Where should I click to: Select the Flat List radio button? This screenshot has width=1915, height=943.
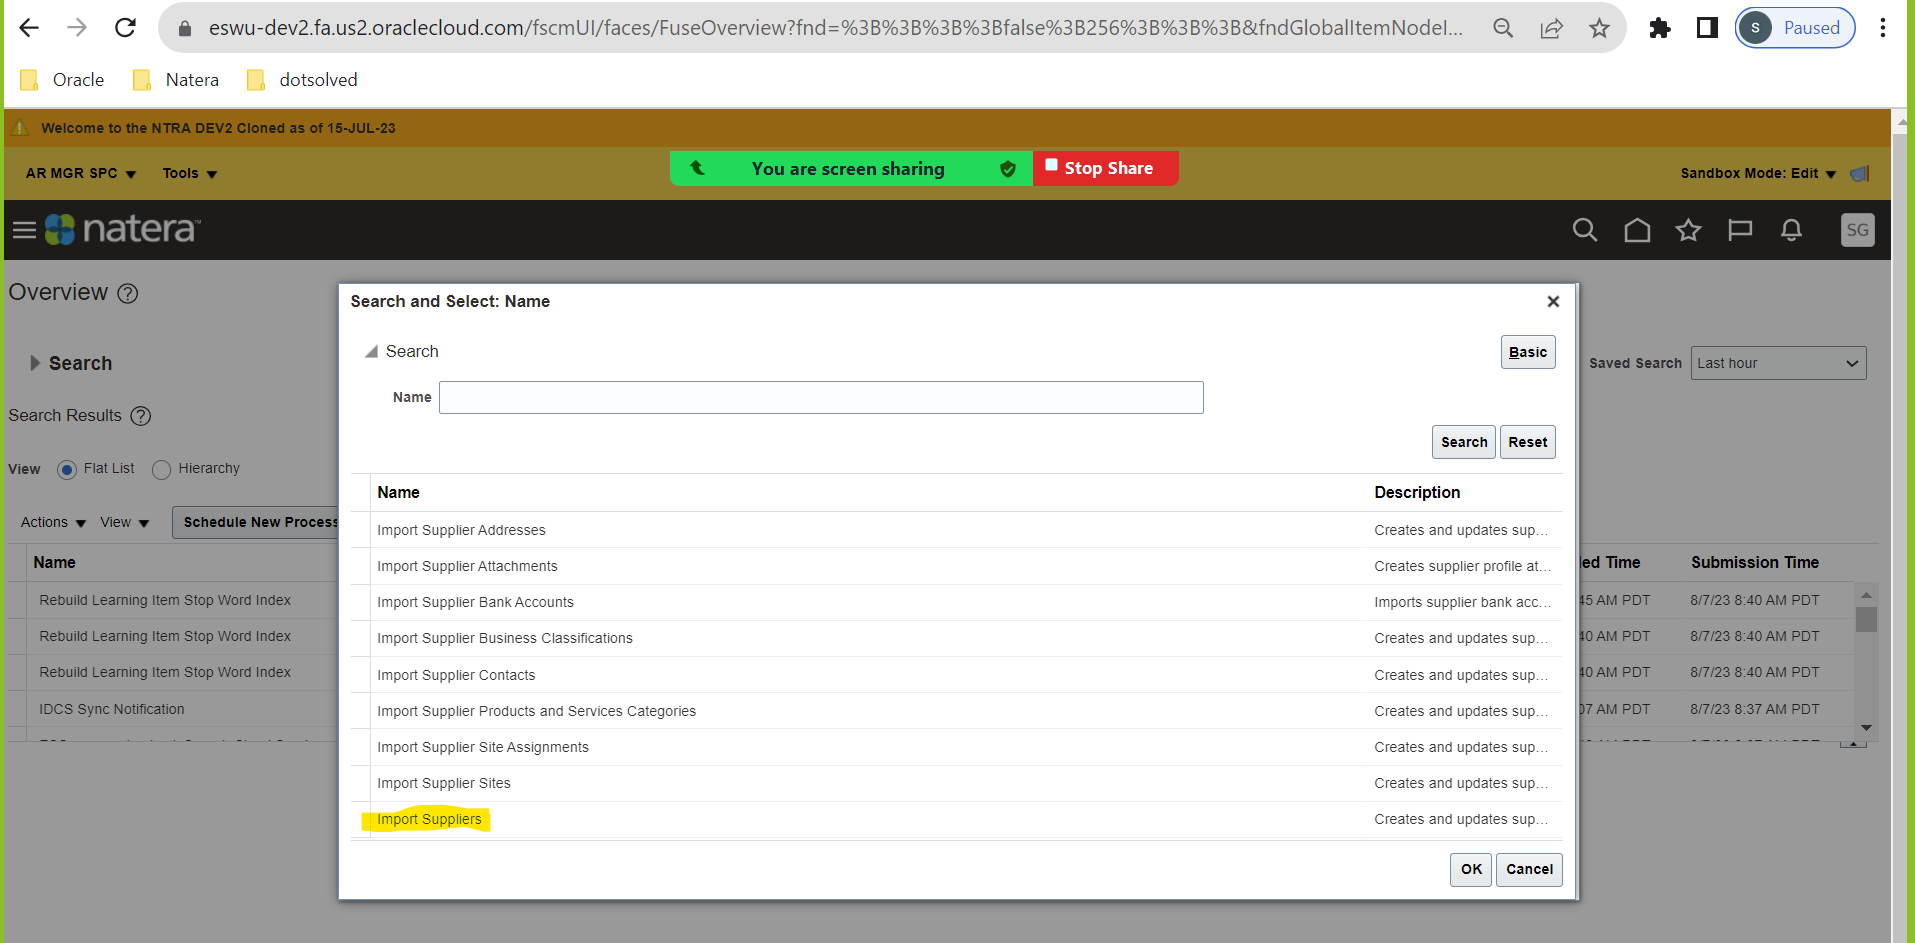click(66, 469)
